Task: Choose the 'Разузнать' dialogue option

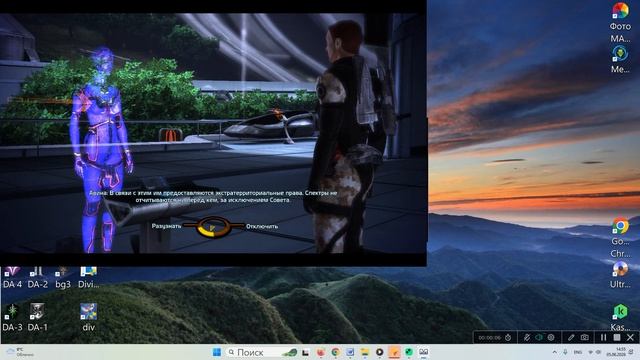Action: 166,226
